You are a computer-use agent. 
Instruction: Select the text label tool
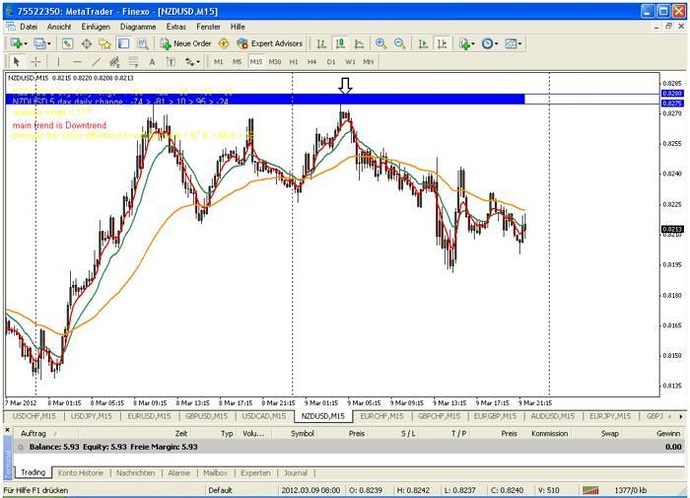coord(171,62)
